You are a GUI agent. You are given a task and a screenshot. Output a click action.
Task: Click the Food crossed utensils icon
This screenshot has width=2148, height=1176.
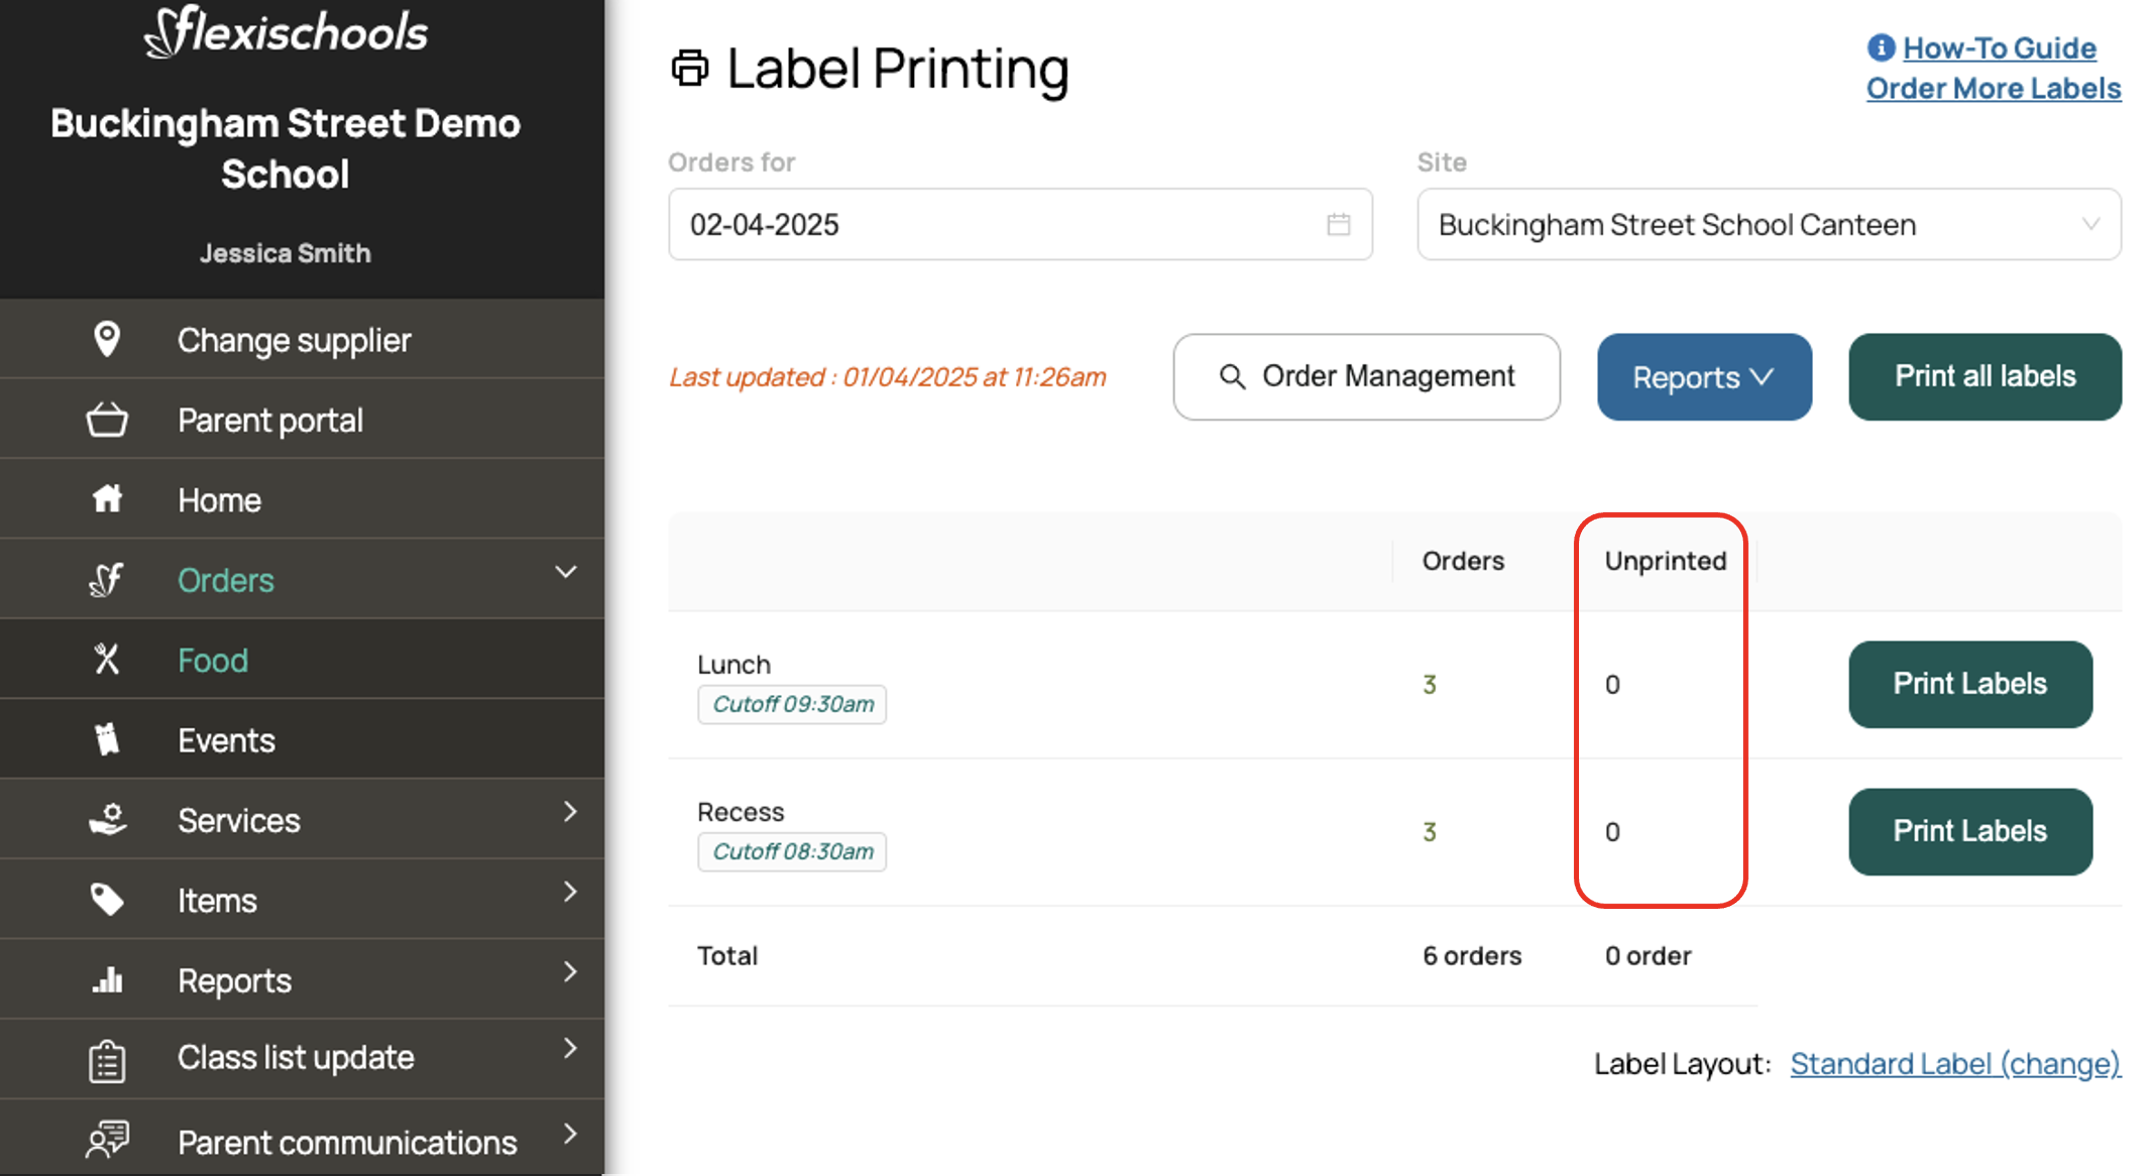coord(107,659)
